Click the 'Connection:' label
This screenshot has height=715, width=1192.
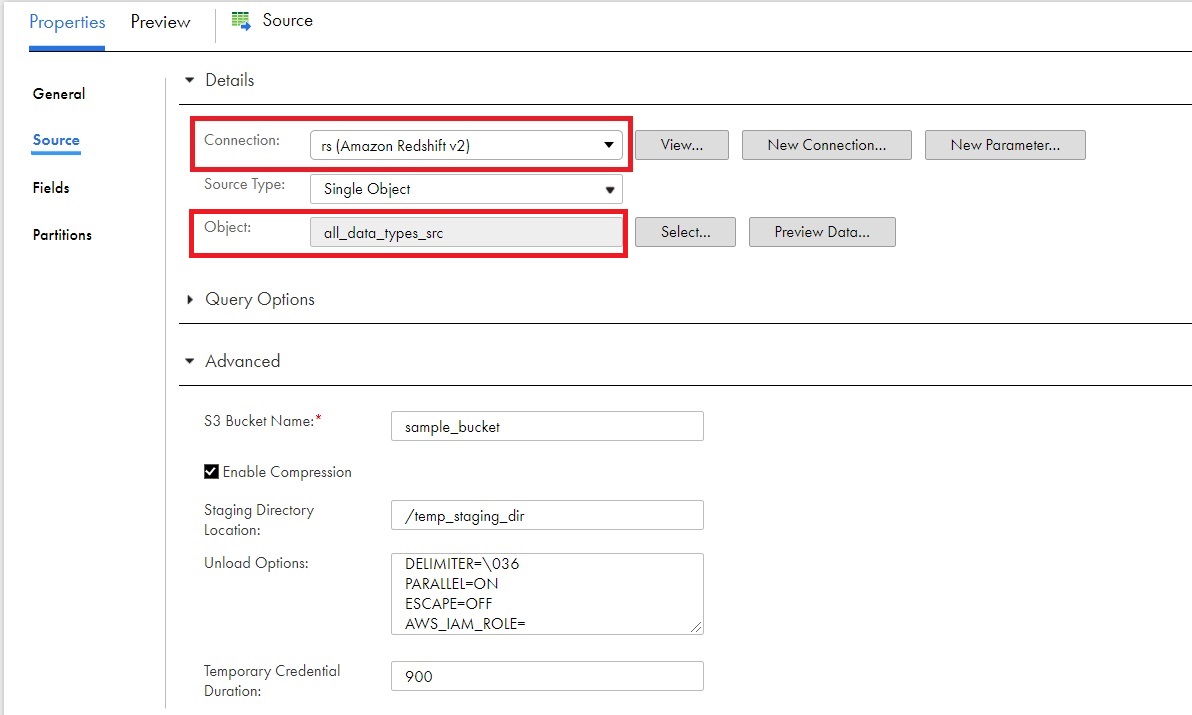[x=242, y=141]
